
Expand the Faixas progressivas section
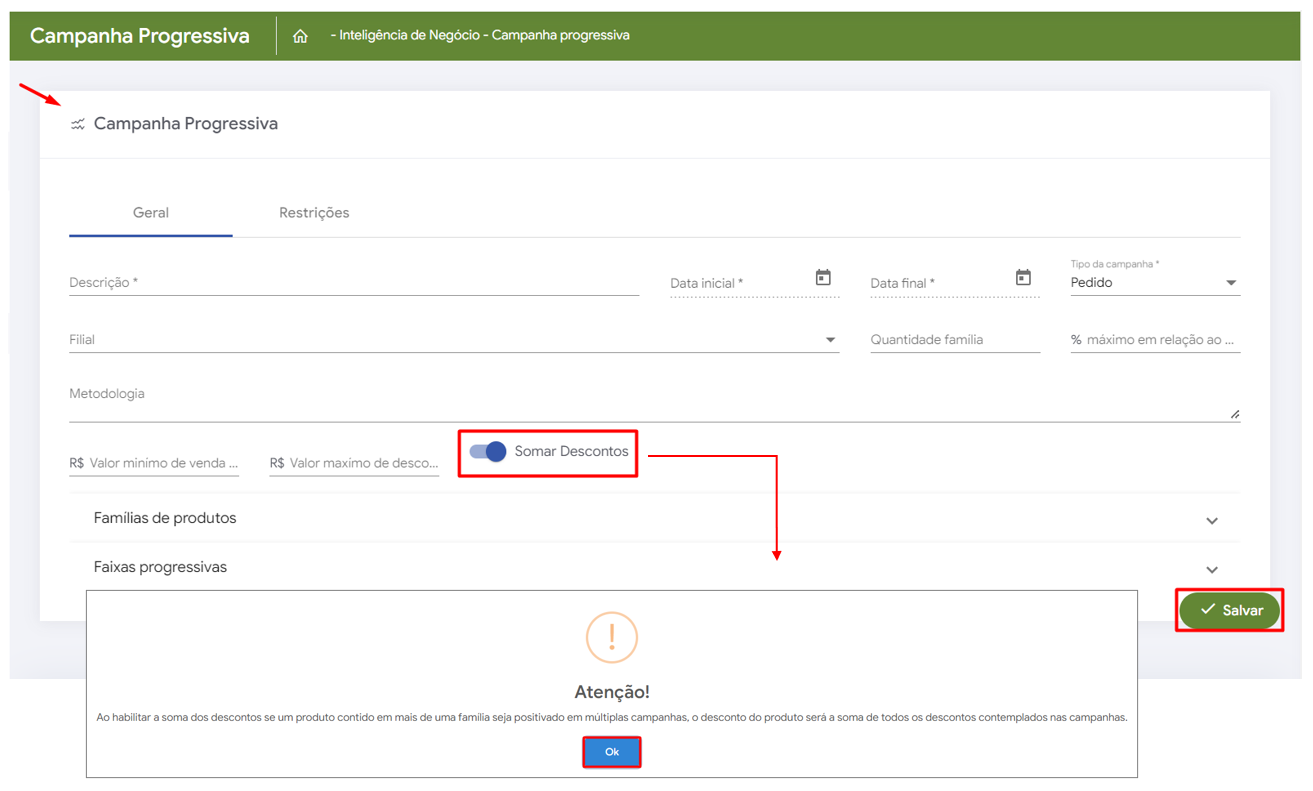[1211, 569]
